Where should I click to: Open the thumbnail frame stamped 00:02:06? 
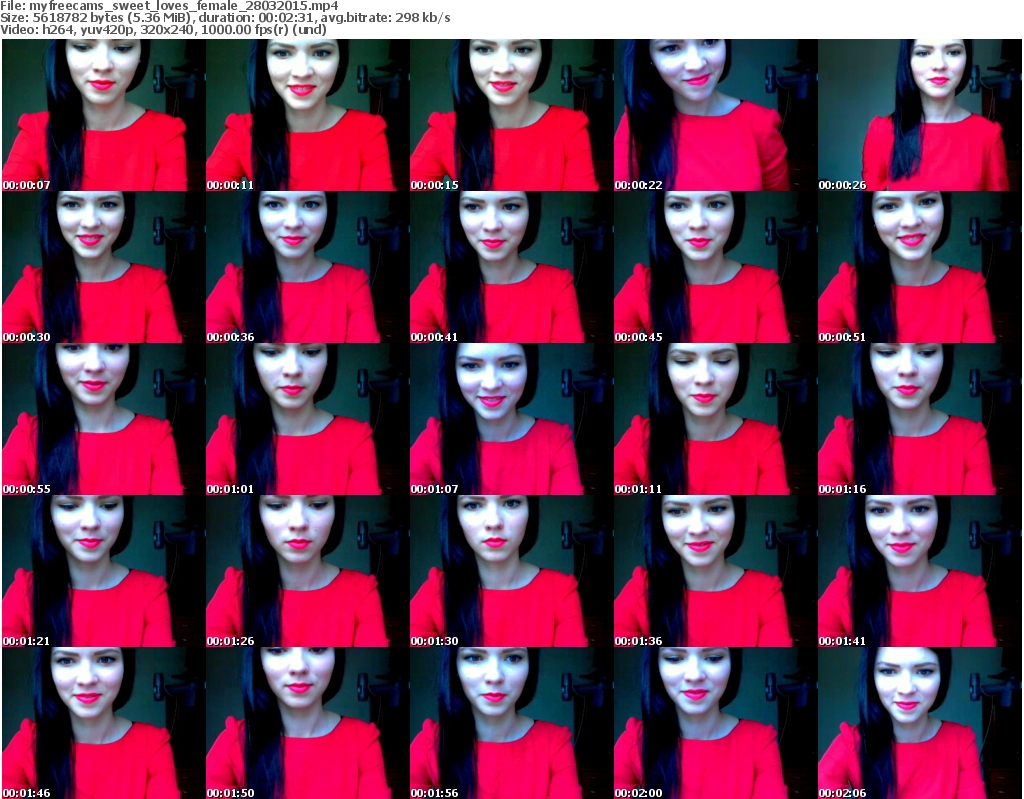tap(920, 723)
